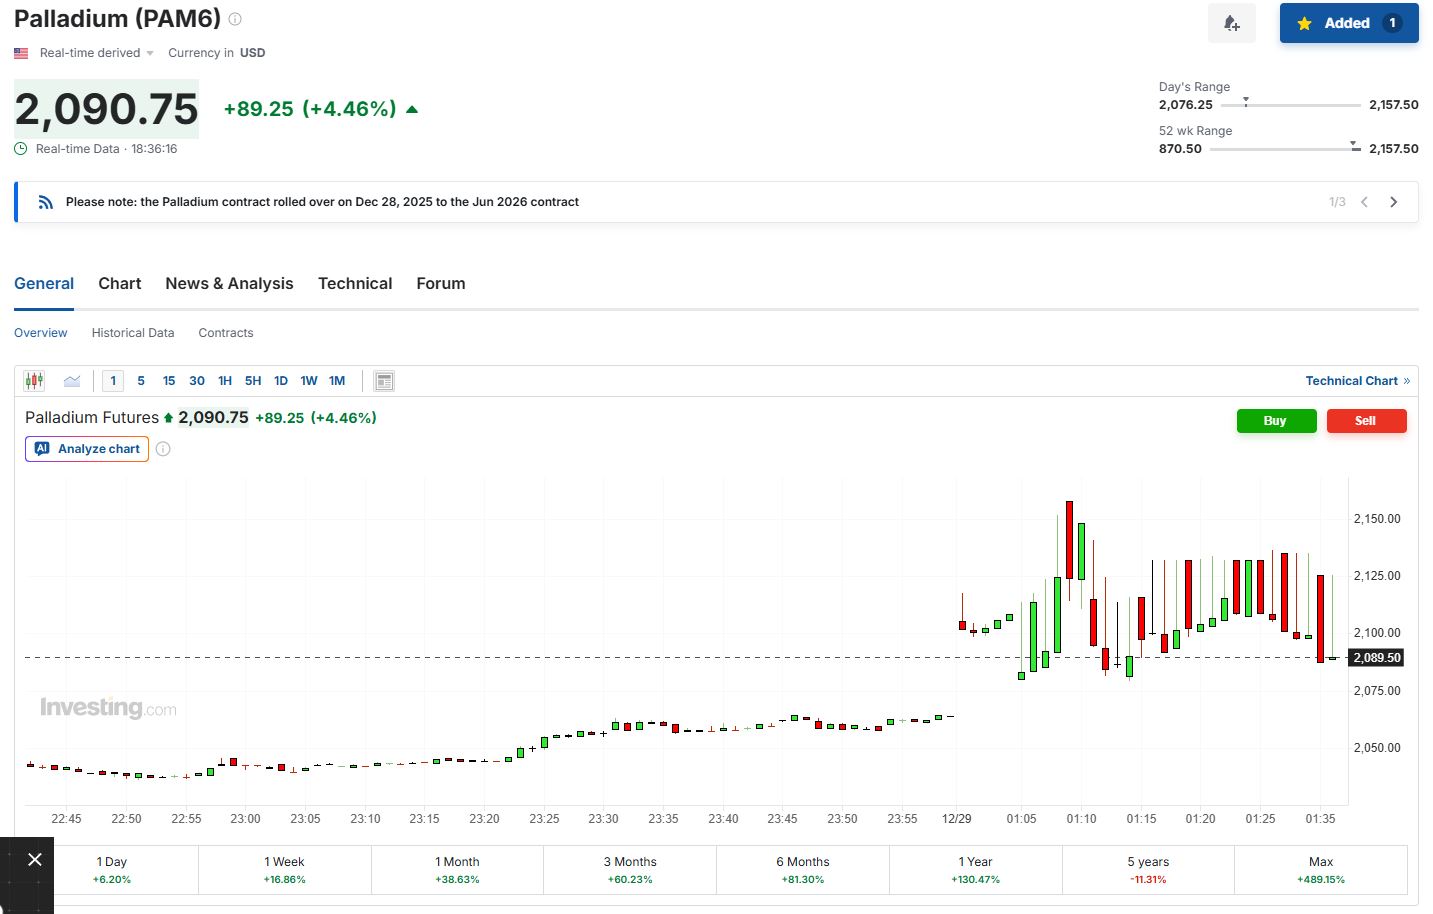Select the 1 Year performance range
The image size is (1433, 914).
[975, 870]
